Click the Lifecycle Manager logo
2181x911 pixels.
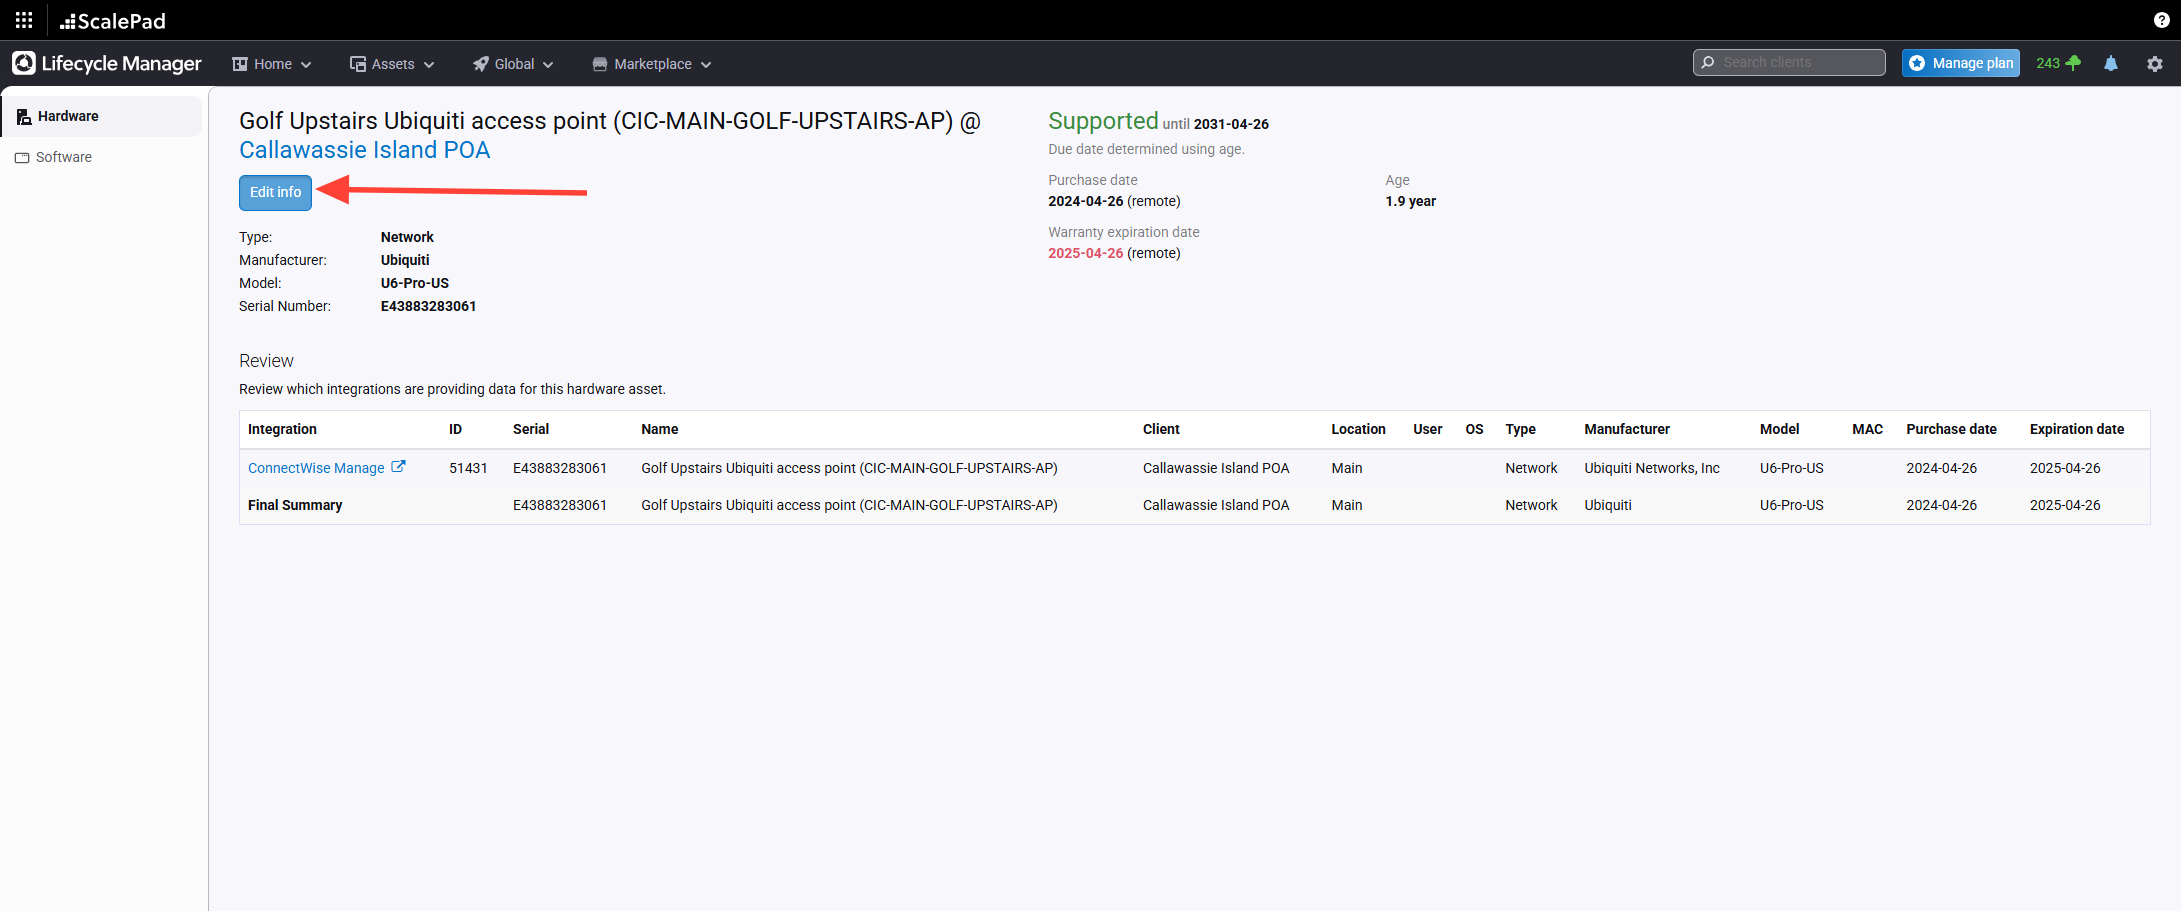[x=107, y=63]
